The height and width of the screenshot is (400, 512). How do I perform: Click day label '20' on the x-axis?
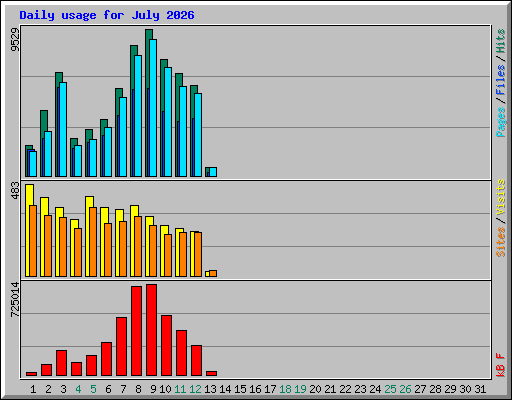coord(315,389)
